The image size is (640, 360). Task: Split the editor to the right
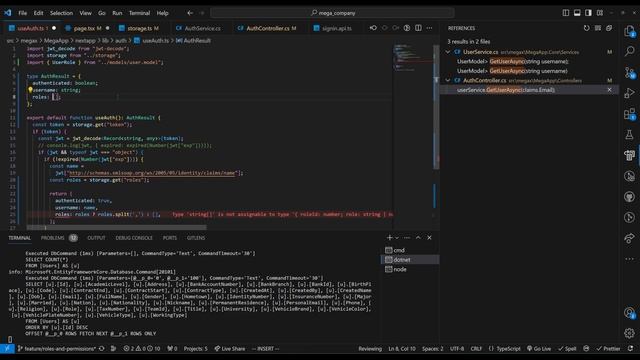(x=418, y=28)
